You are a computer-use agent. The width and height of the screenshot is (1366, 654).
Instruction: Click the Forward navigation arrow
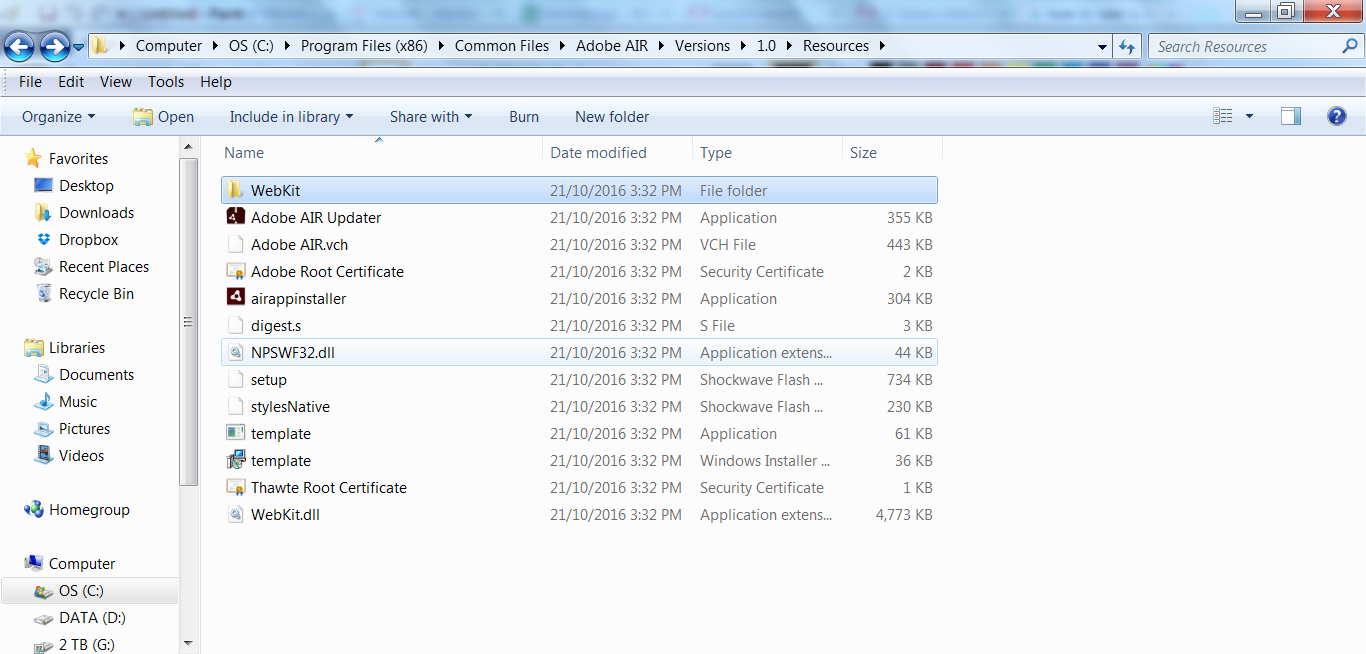(54, 46)
